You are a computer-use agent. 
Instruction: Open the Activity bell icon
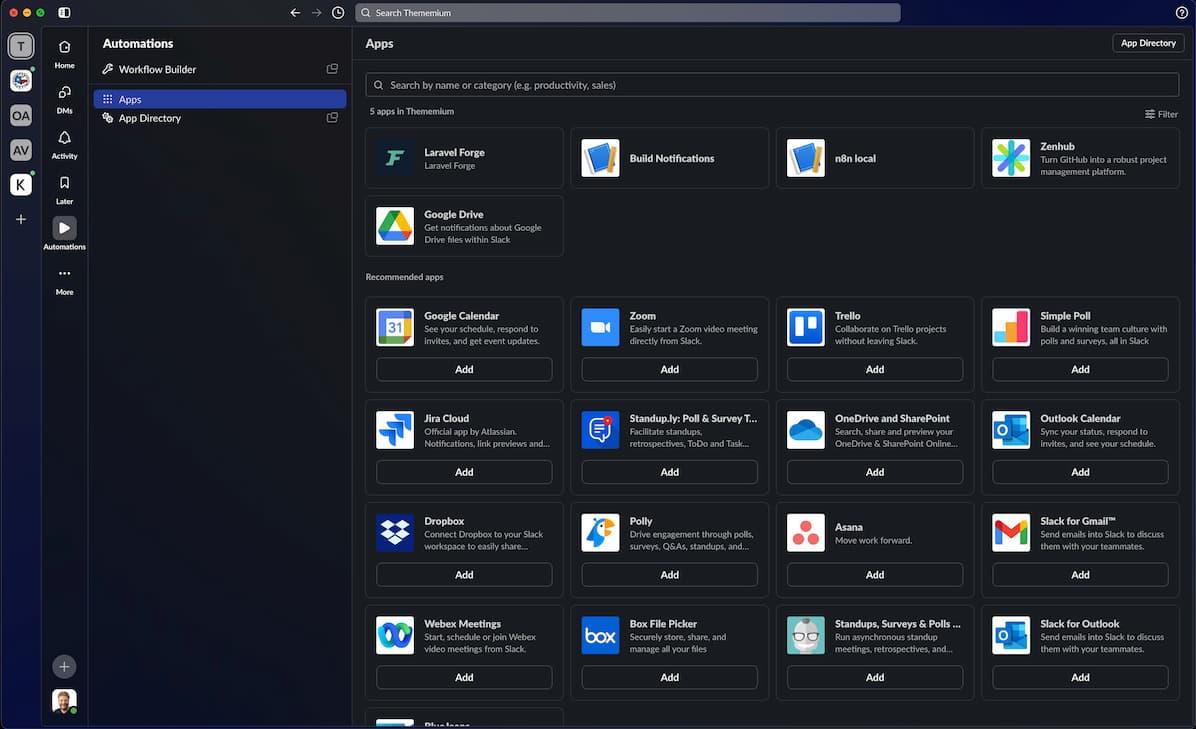[x=64, y=144]
